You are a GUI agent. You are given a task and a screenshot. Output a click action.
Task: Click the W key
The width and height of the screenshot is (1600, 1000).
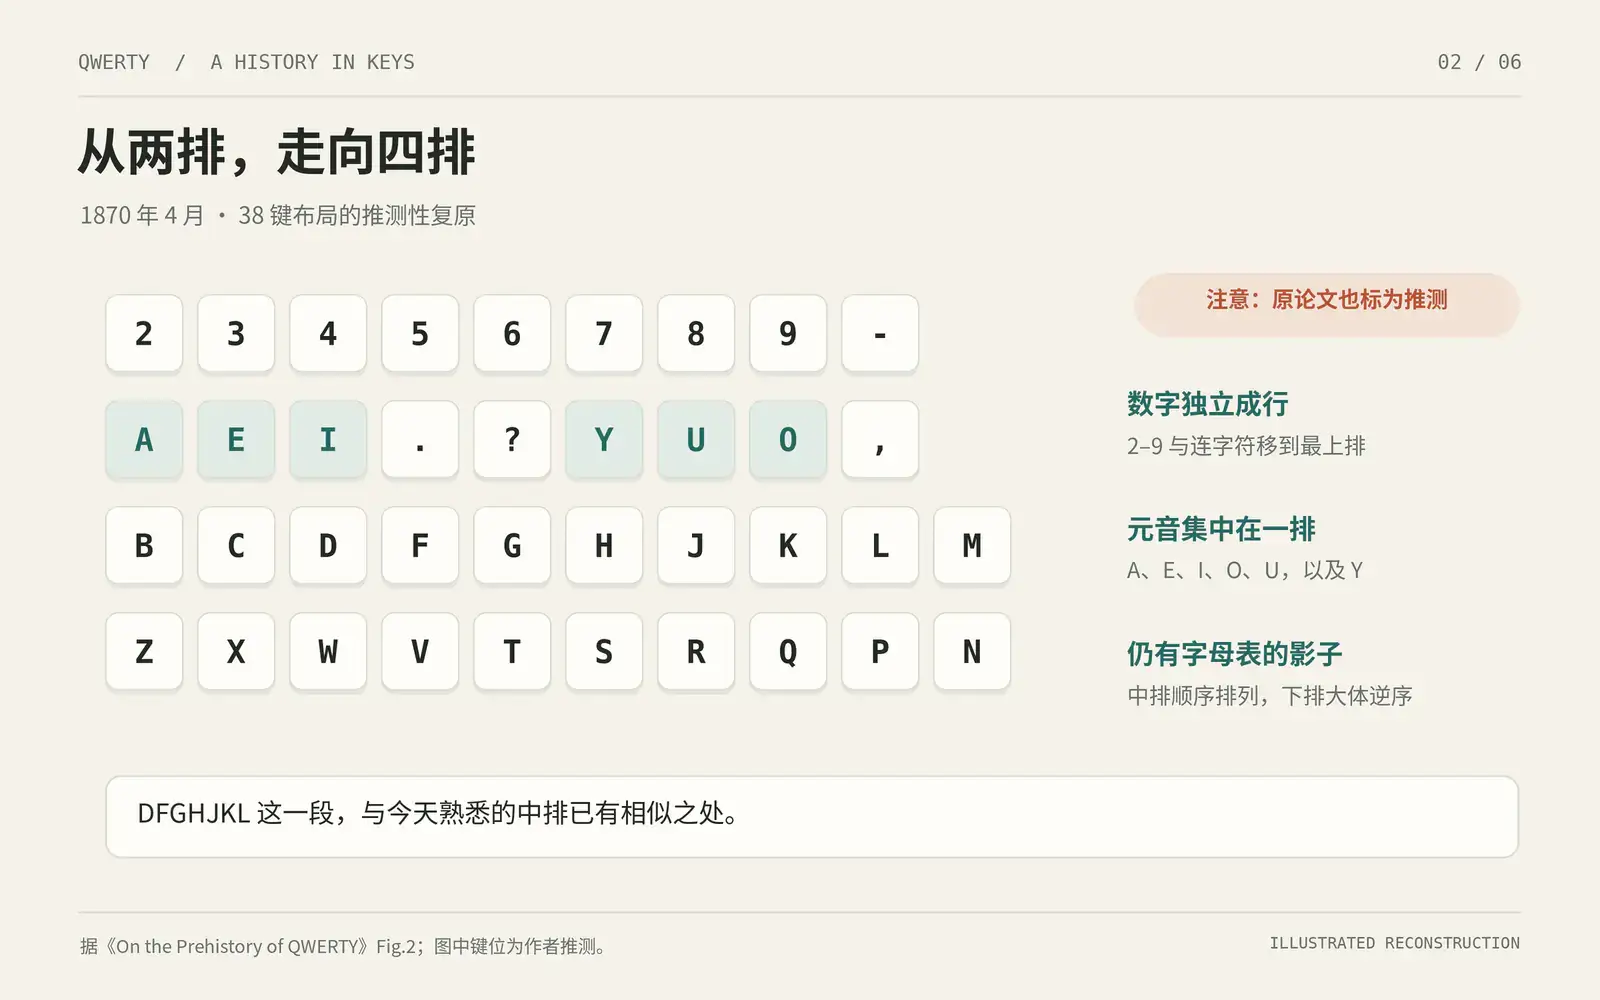(x=328, y=651)
